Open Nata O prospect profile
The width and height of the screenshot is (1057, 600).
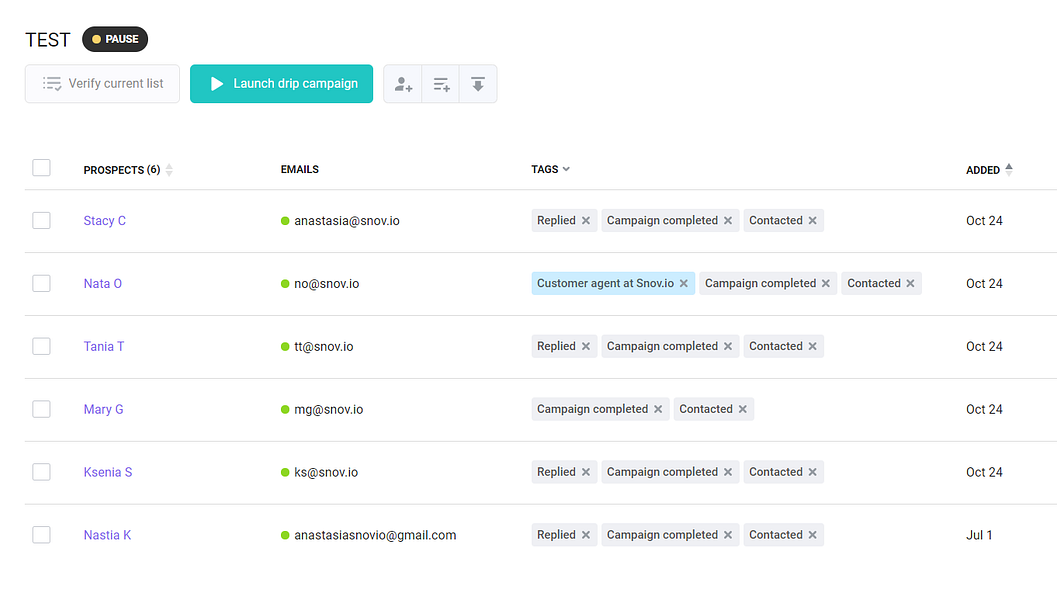click(x=103, y=284)
